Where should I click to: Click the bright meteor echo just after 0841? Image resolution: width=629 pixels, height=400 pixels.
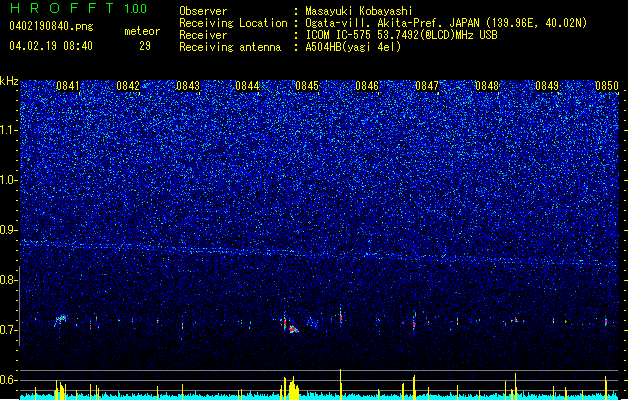click(61, 319)
